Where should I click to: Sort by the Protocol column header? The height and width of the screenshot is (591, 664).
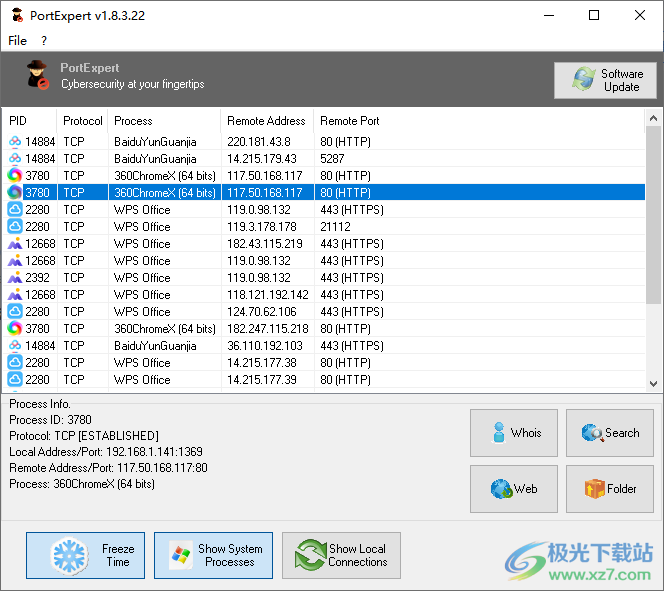tap(82, 121)
